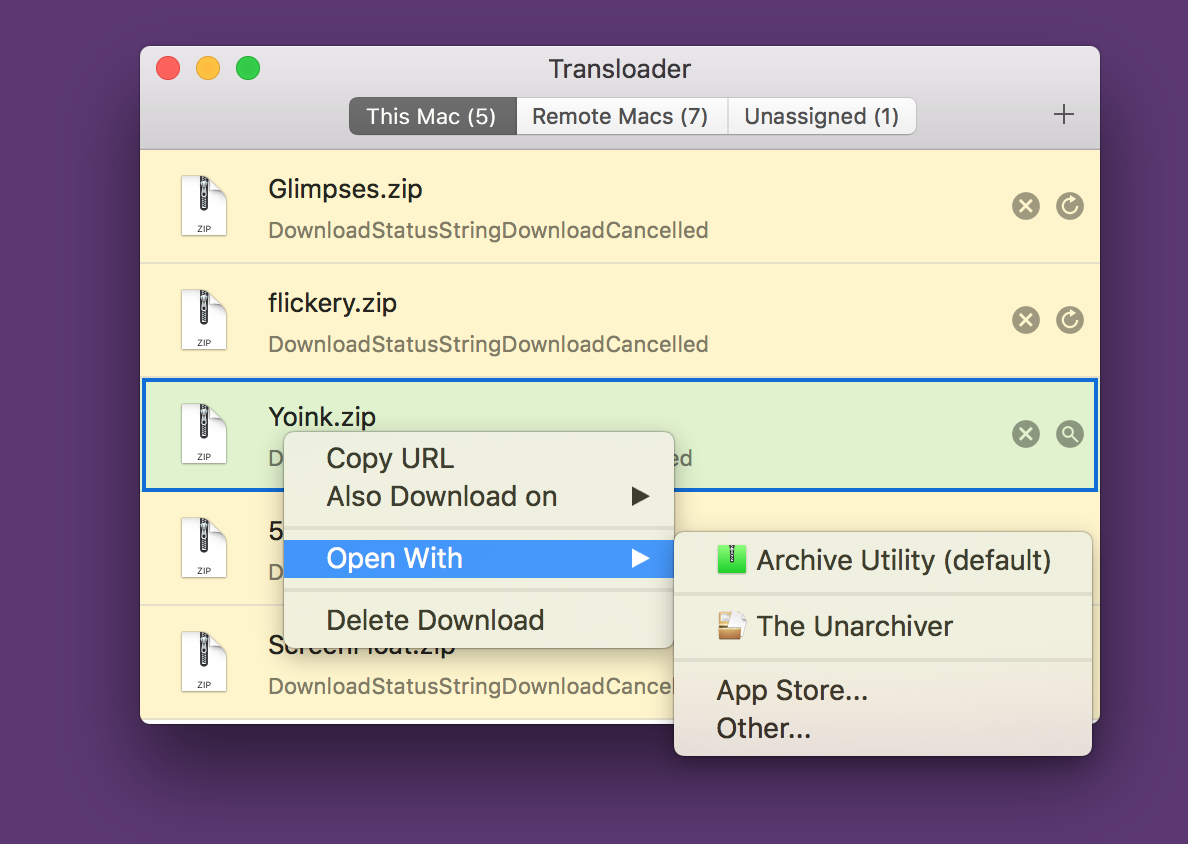Cancel the Glimpses.zip download with X icon
1188x844 pixels.
point(1026,206)
